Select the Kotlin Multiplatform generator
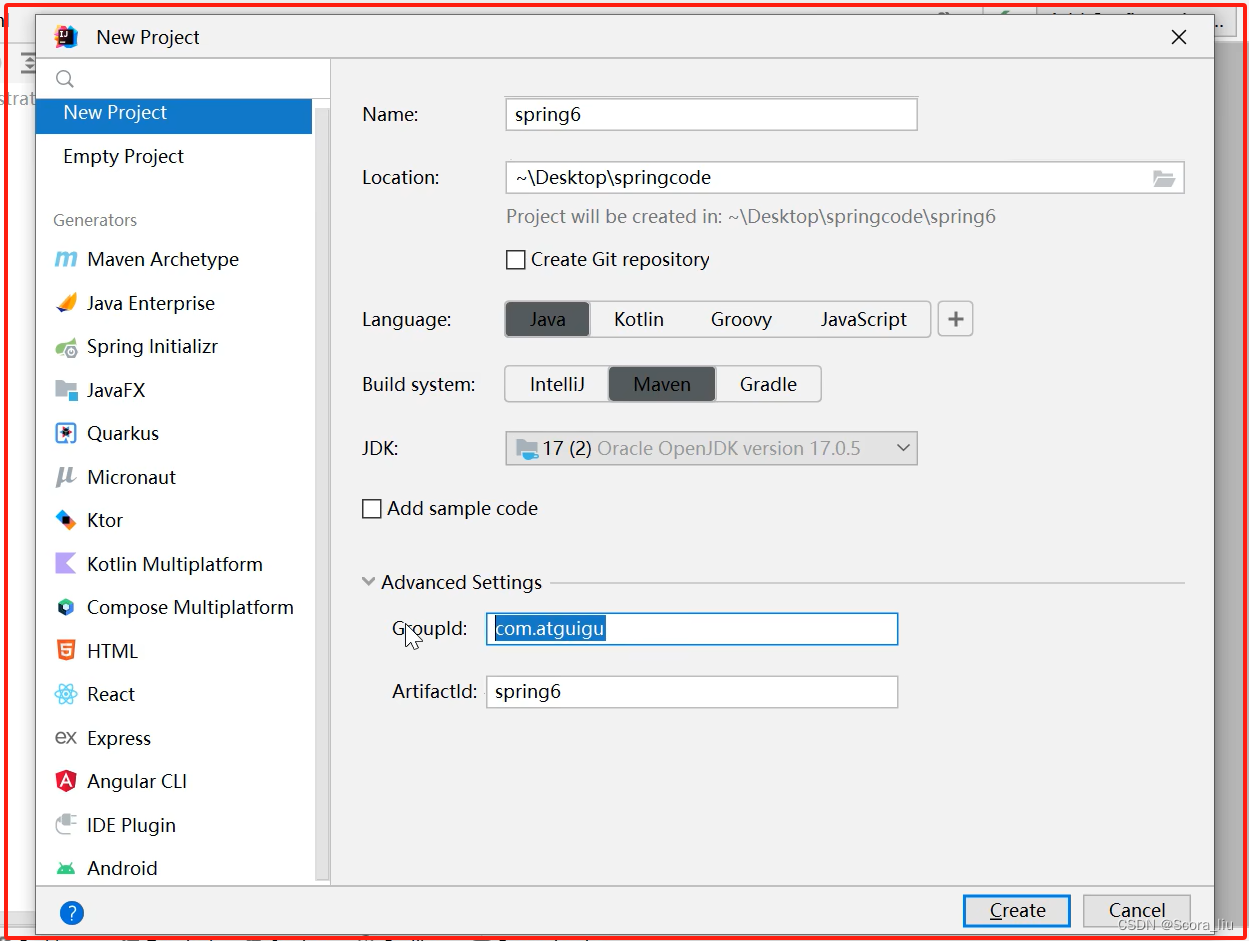Image resolution: width=1249 pixels, height=941 pixels. (x=174, y=564)
